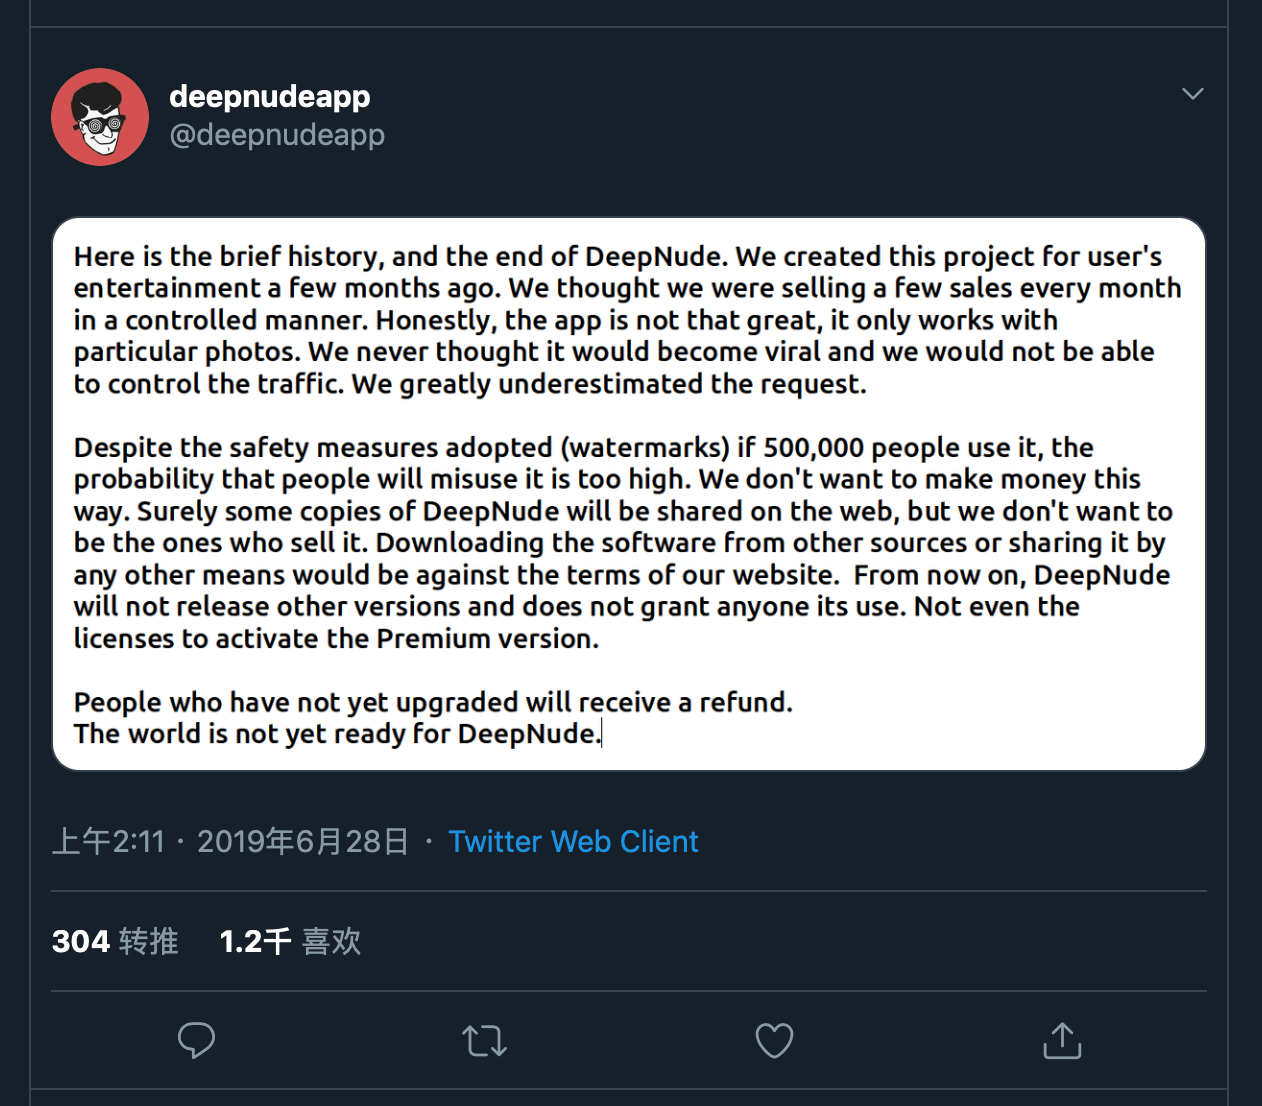Click the reply speech bubble icon
1262x1106 pixels.
click(196, 1040)
